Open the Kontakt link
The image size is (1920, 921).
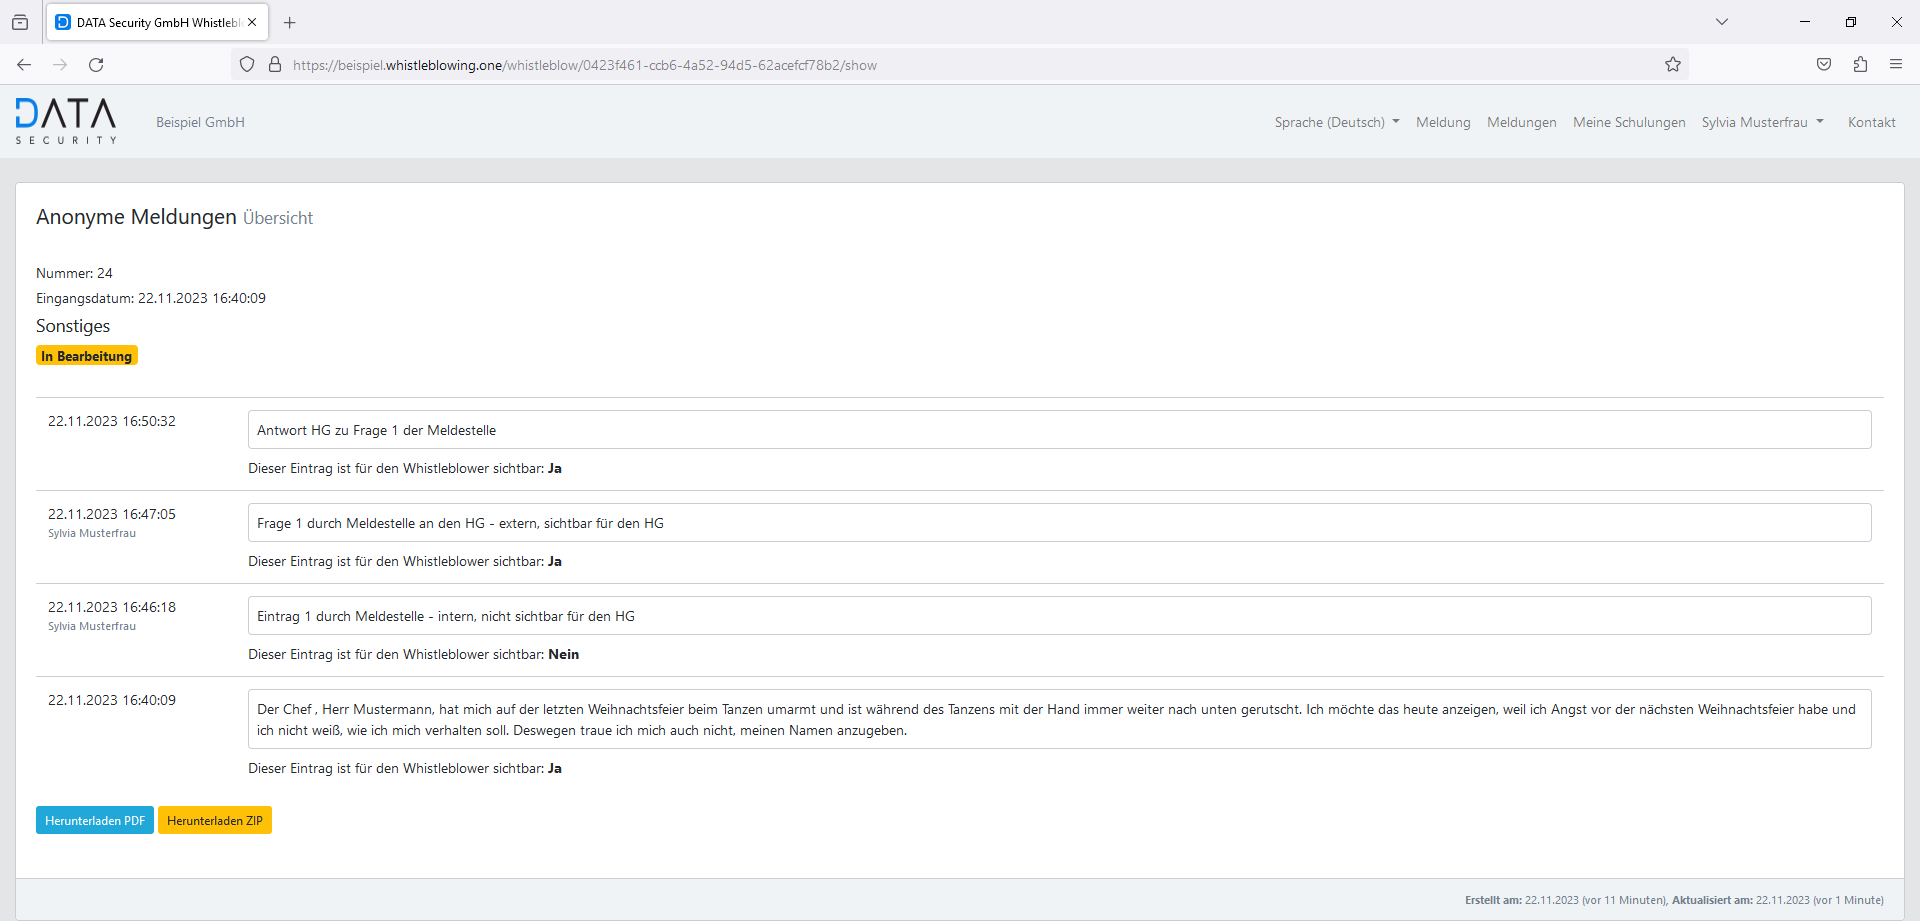[x=1871, y=122]
